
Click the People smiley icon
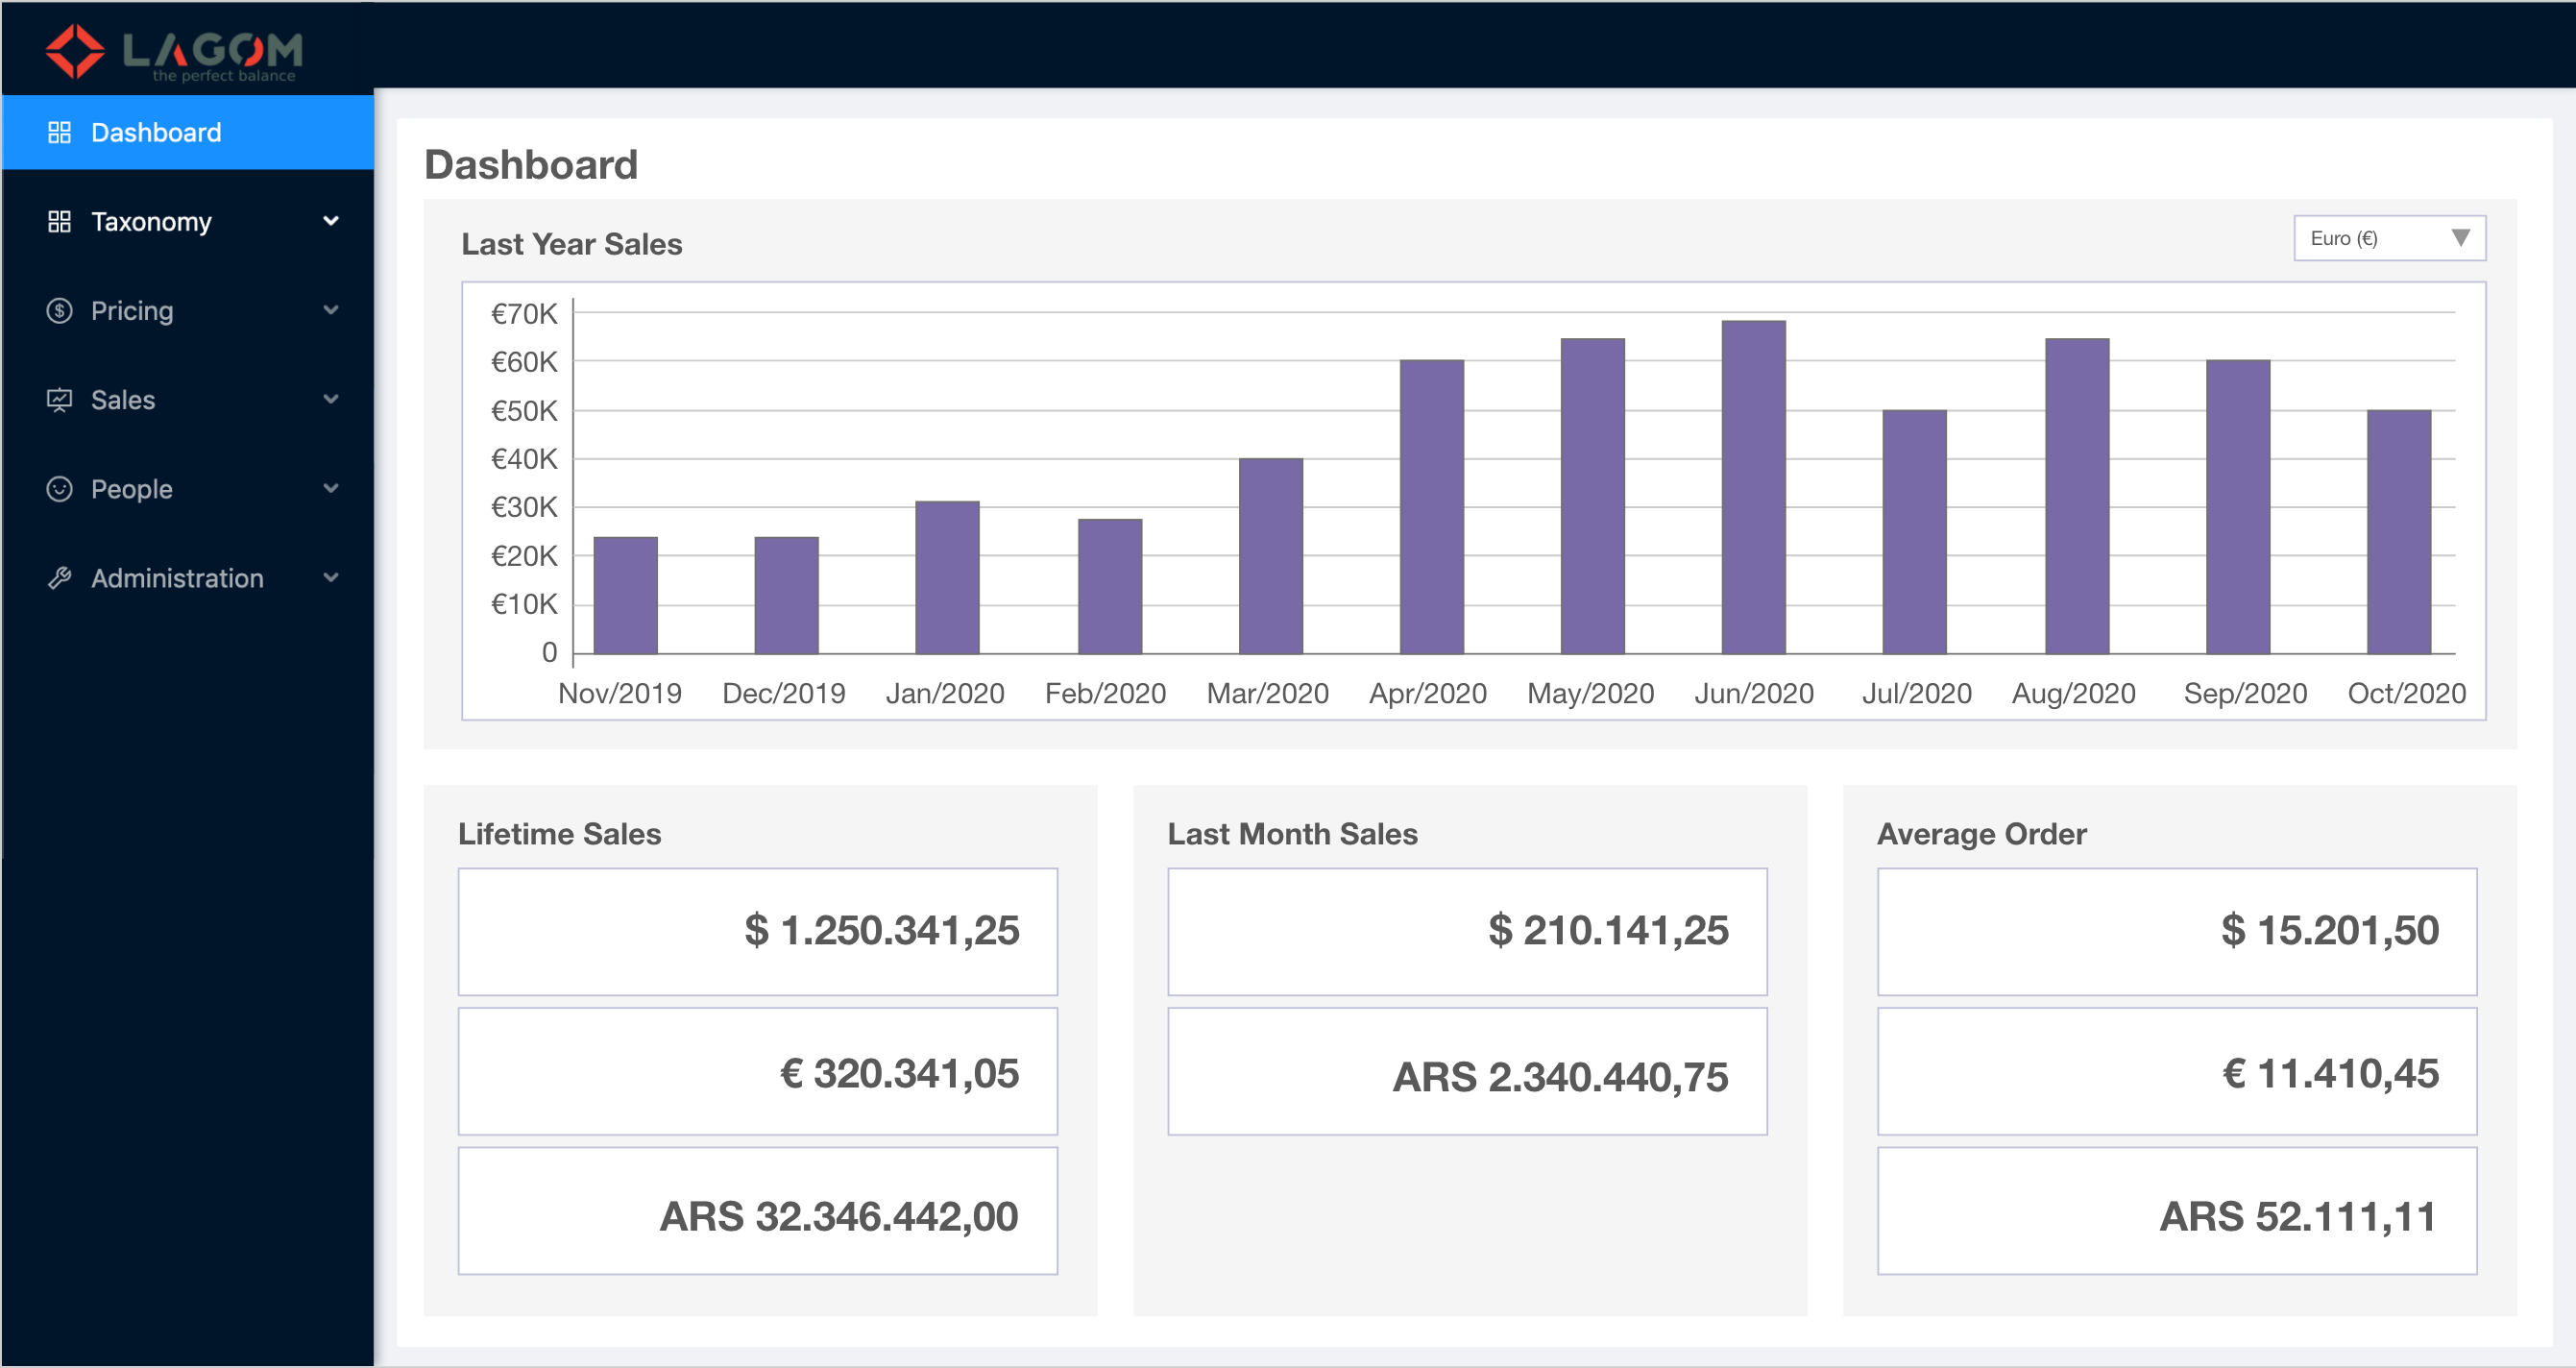point(60,488)
